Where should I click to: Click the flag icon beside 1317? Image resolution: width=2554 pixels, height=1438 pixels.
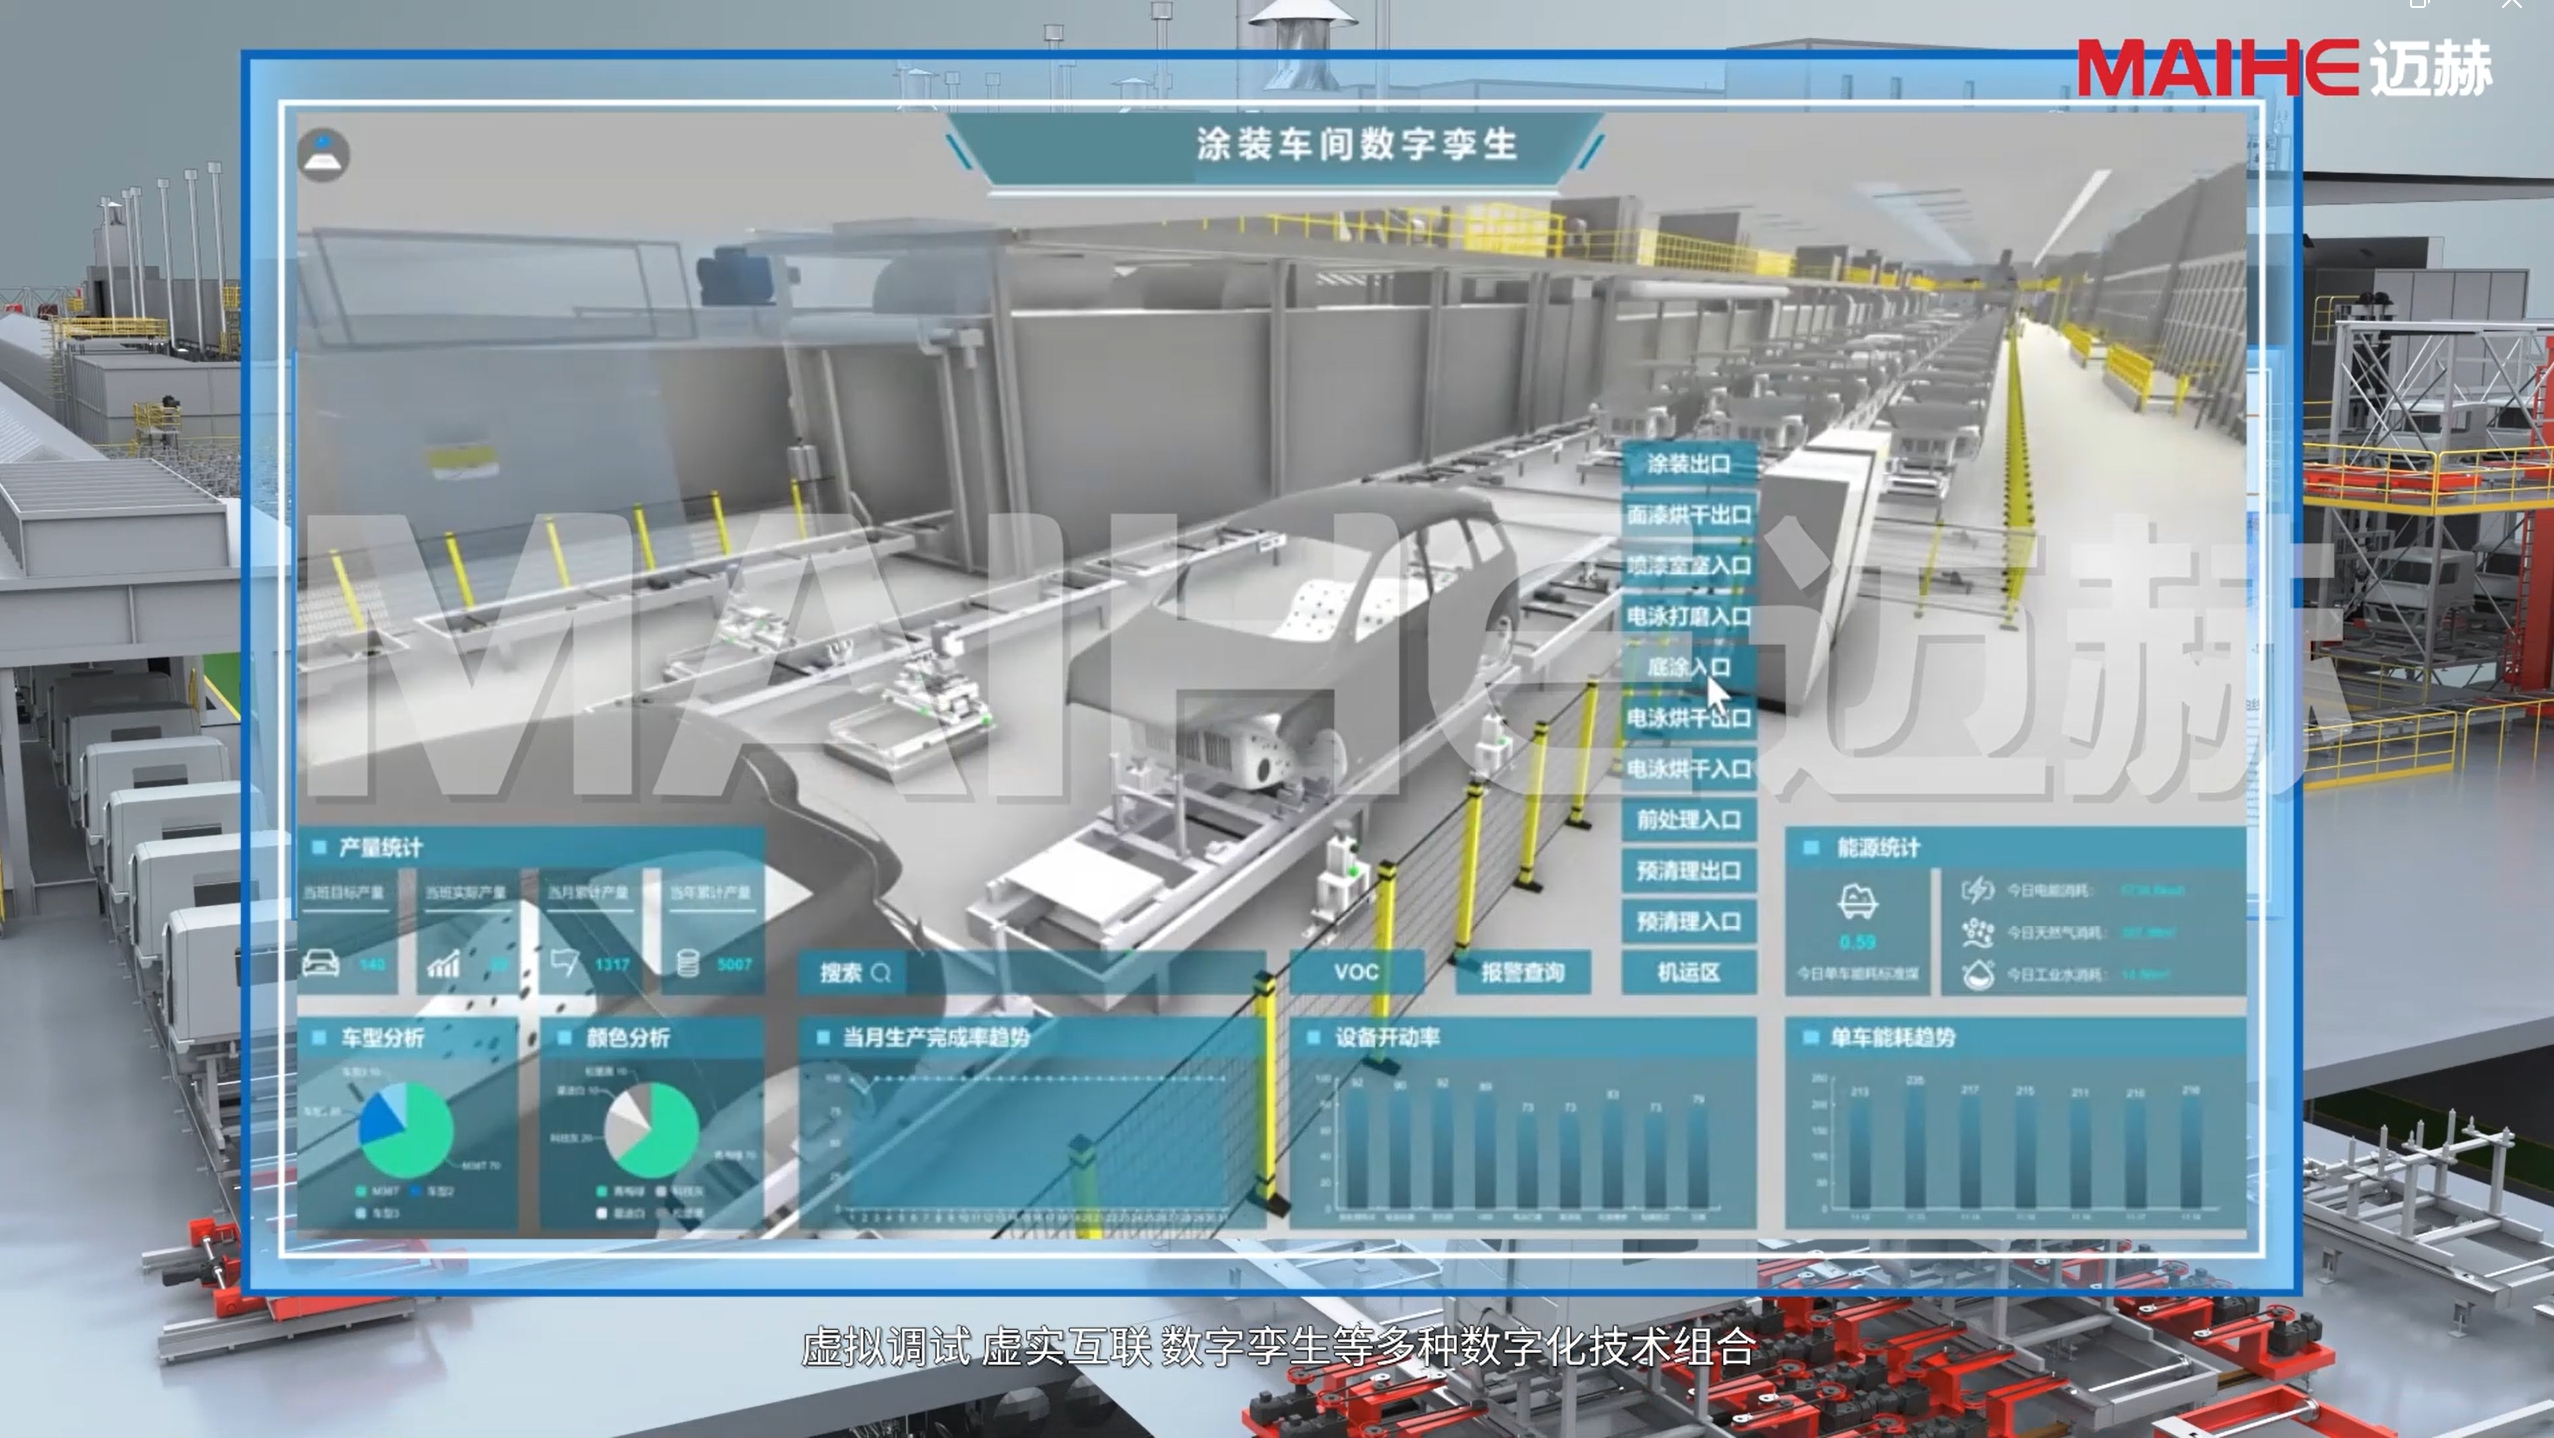click(x=565, y=963)
